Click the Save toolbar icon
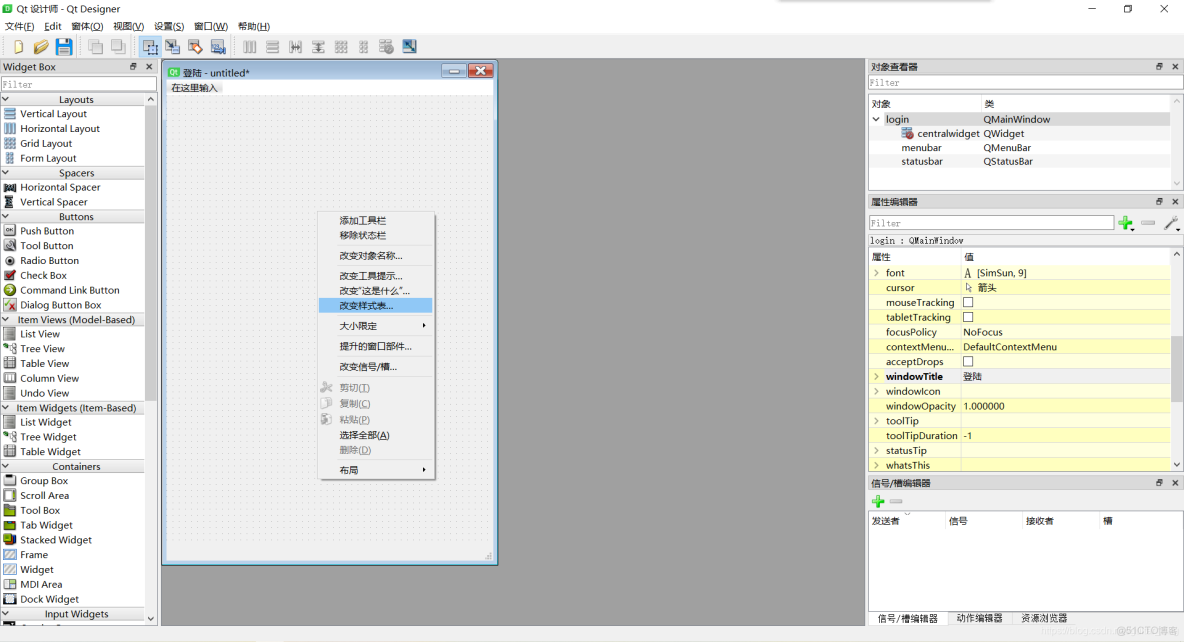Viewport: 1184px width, 642px height. tap(63, 46)
